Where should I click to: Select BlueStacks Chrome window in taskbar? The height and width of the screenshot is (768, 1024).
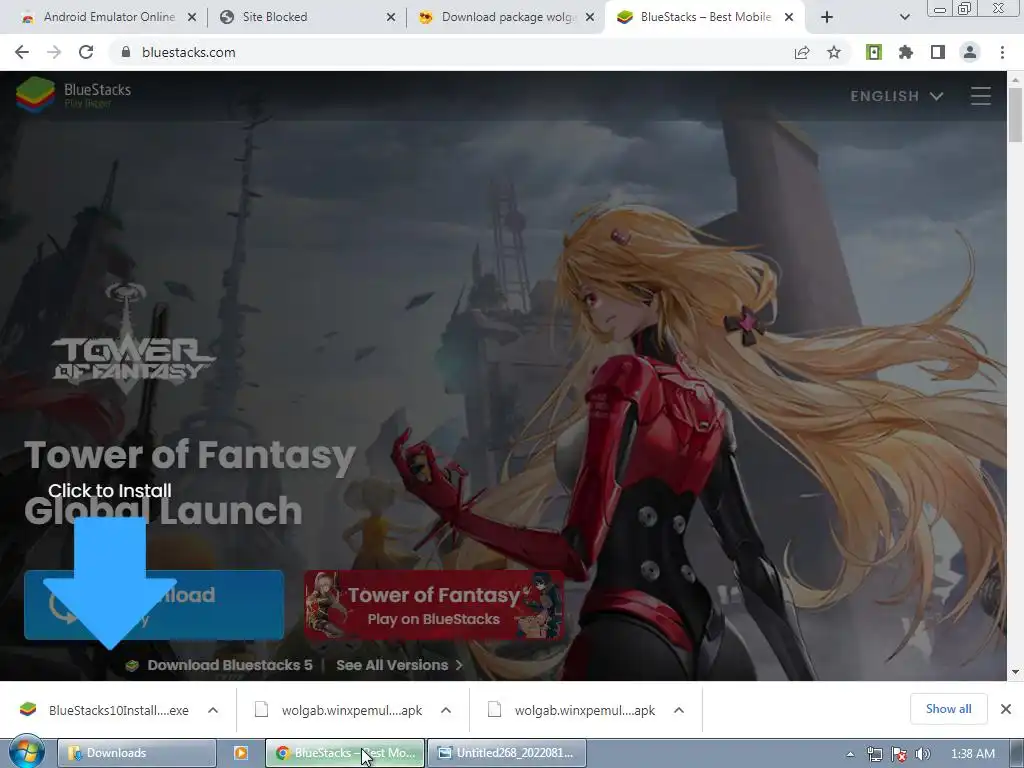click(x=345, y=753)
